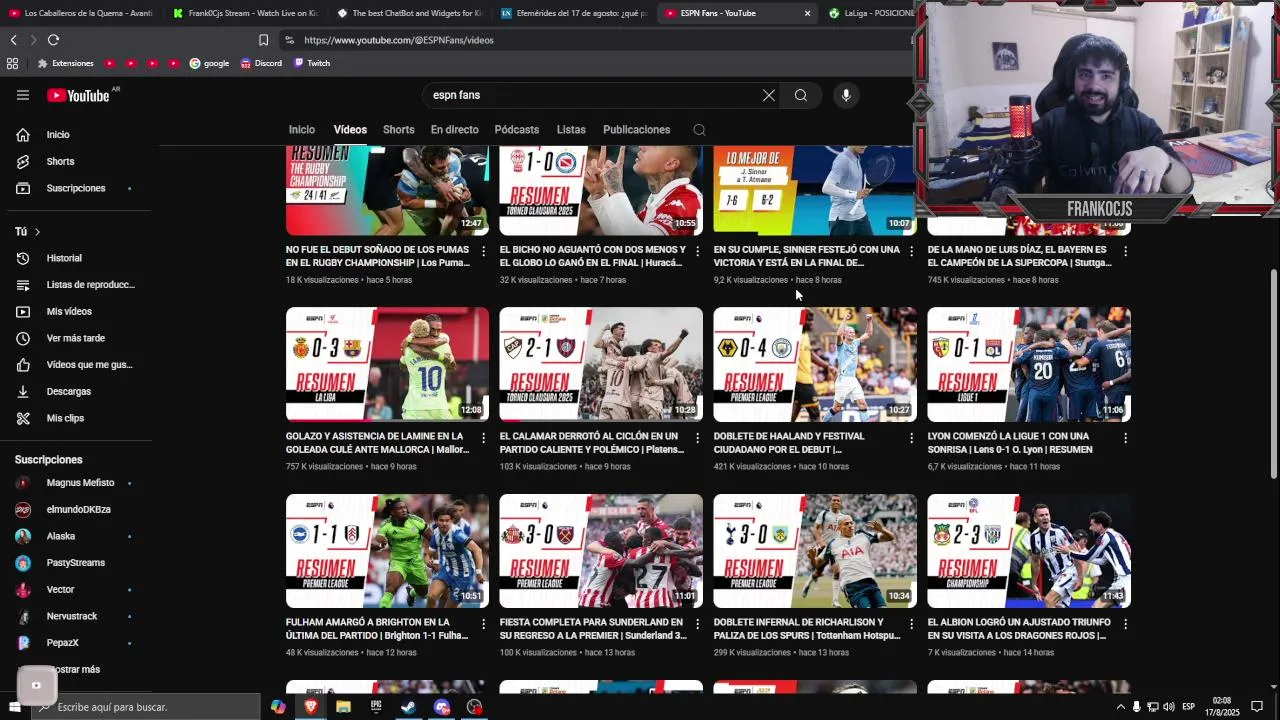
Task: Switch to the channel Shorts tab
Action: coord(398,130)
